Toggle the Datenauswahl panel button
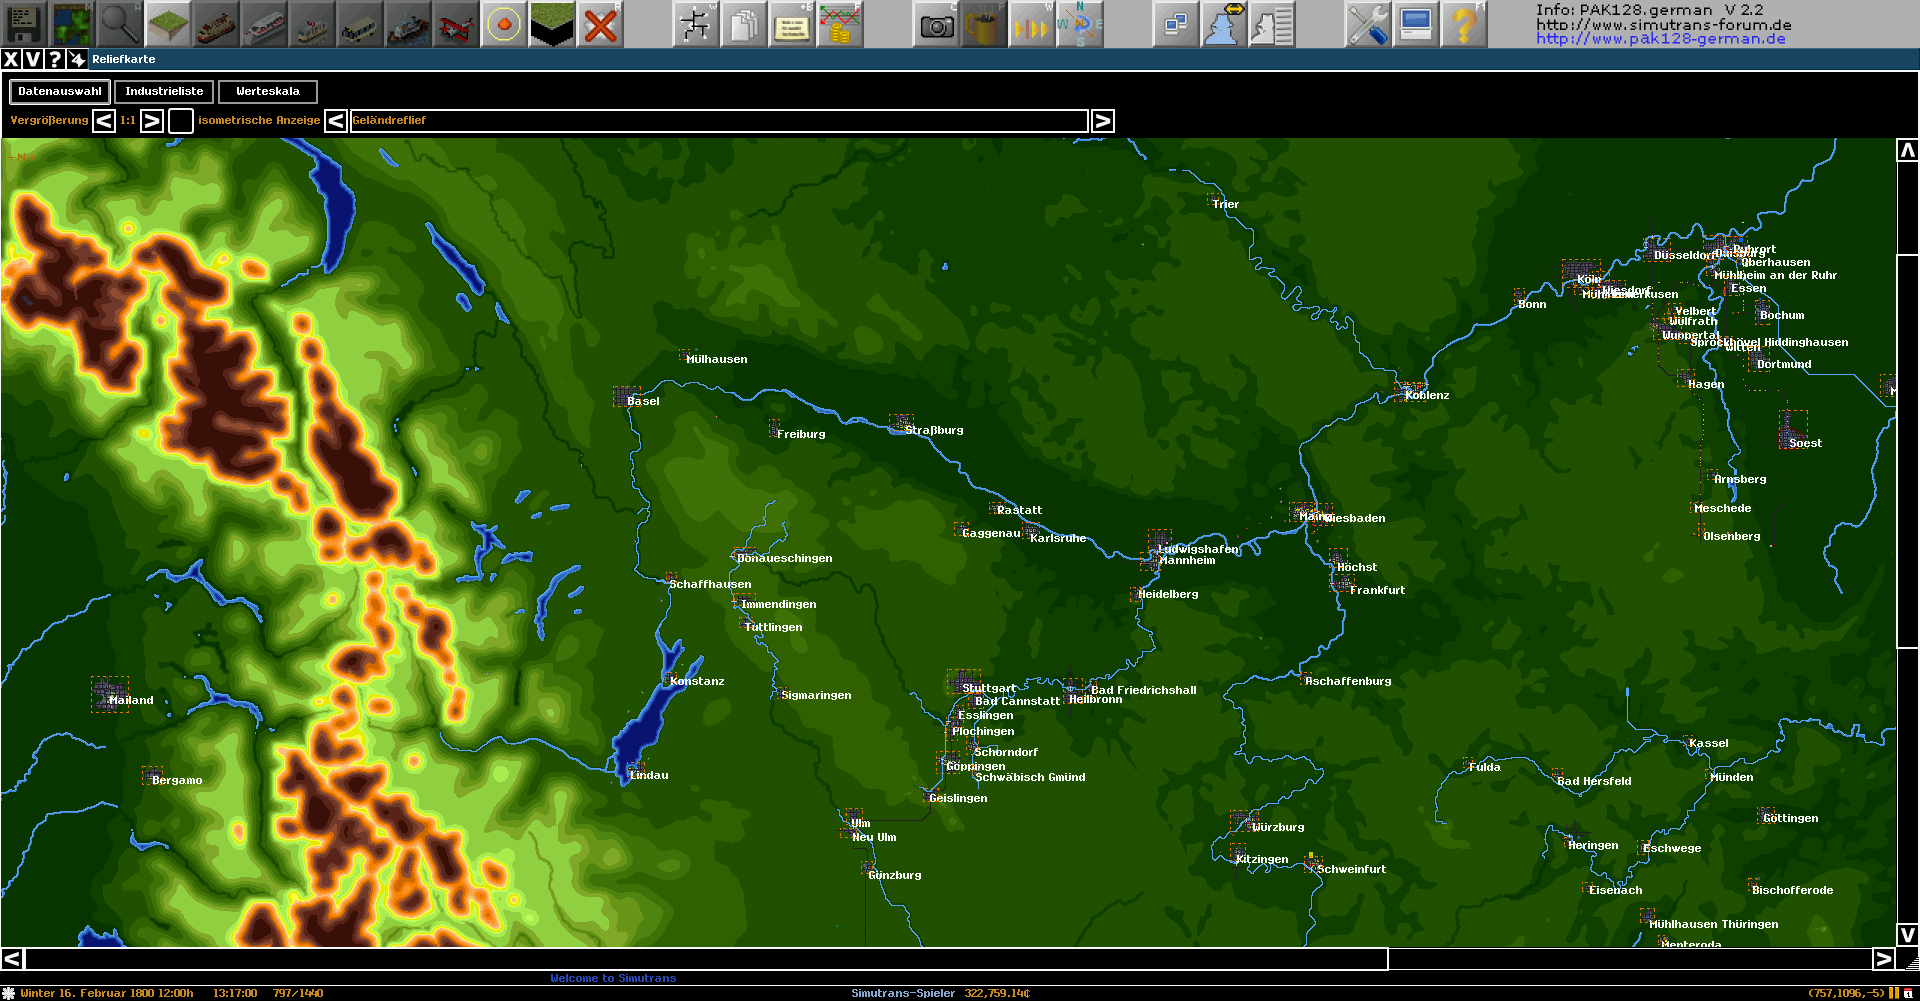 [60, 92]
